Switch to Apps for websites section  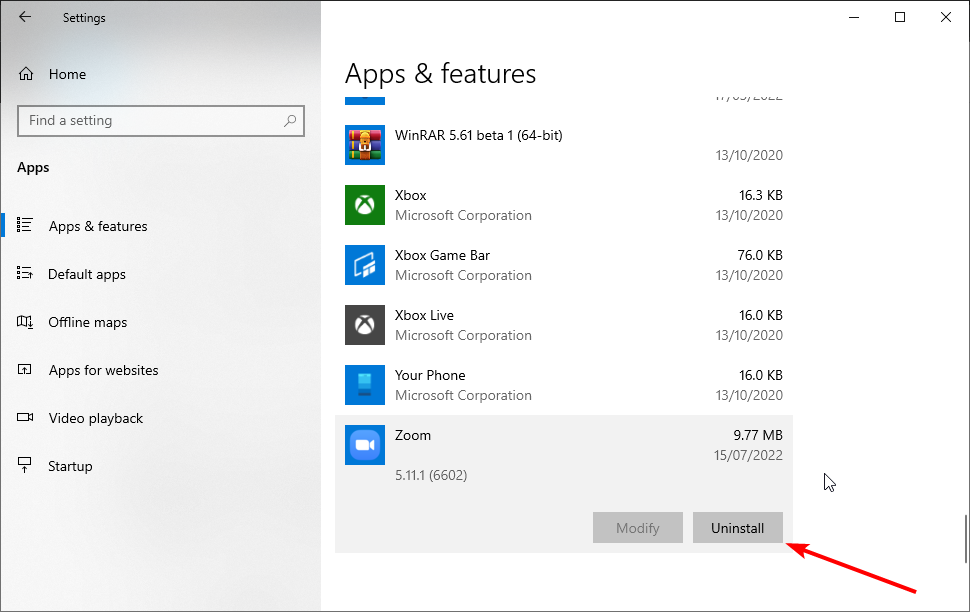tap(103, 370)
